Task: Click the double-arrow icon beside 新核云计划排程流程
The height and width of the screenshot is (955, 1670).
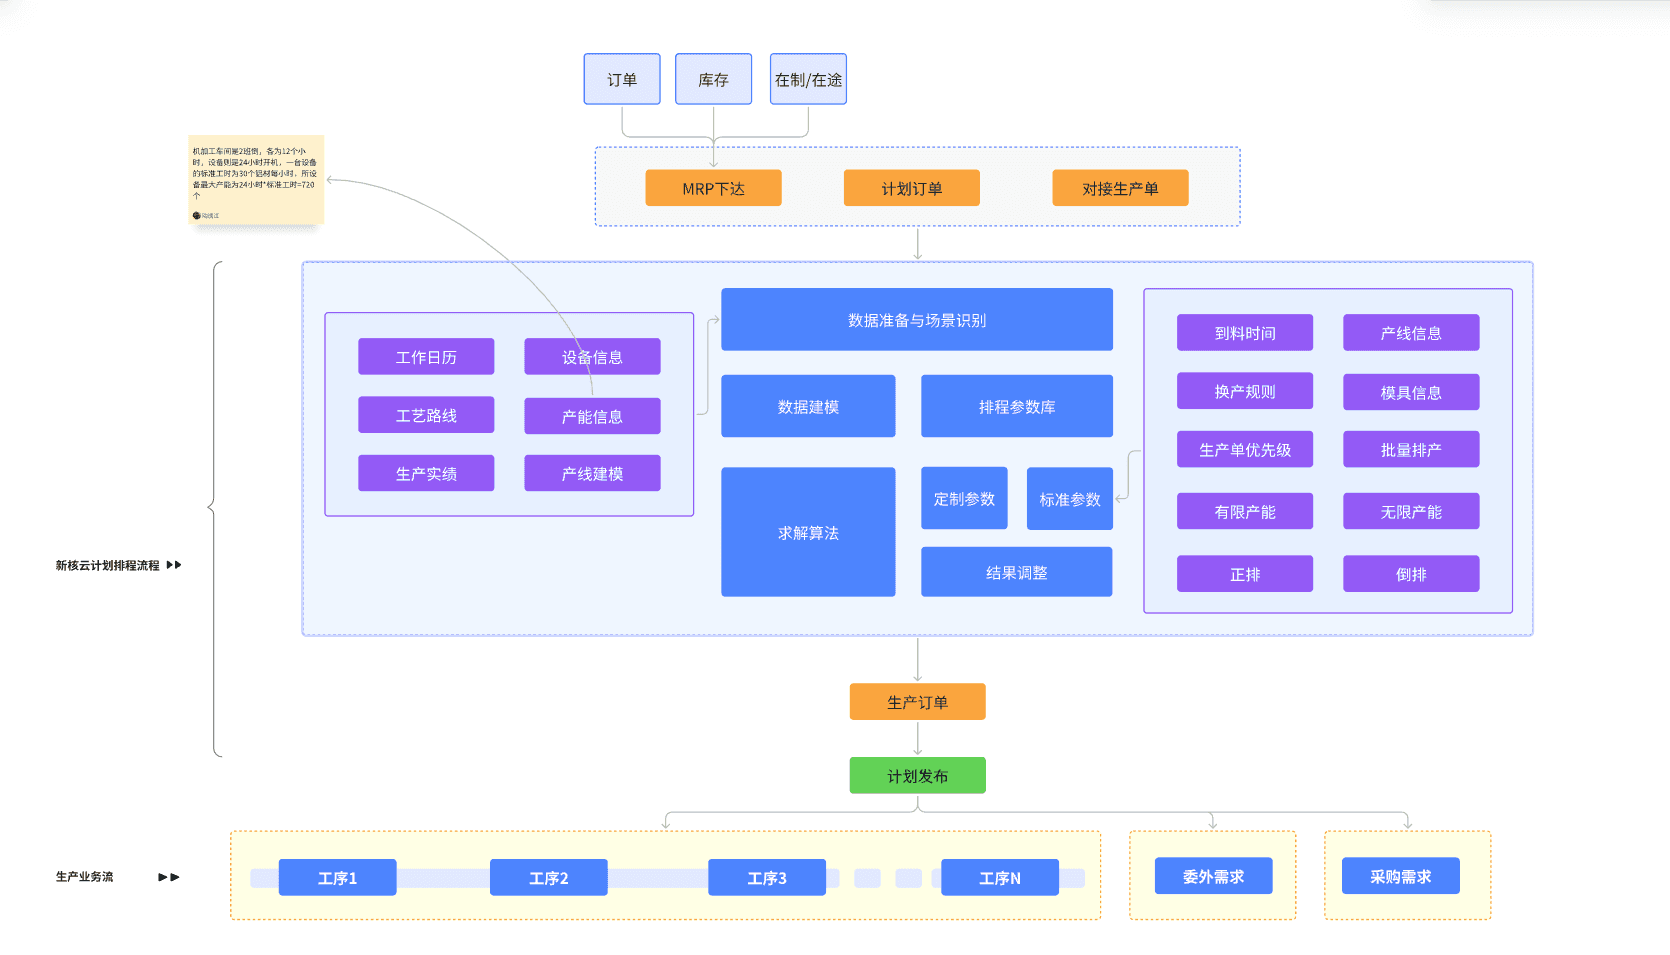Action: [174, 565]
